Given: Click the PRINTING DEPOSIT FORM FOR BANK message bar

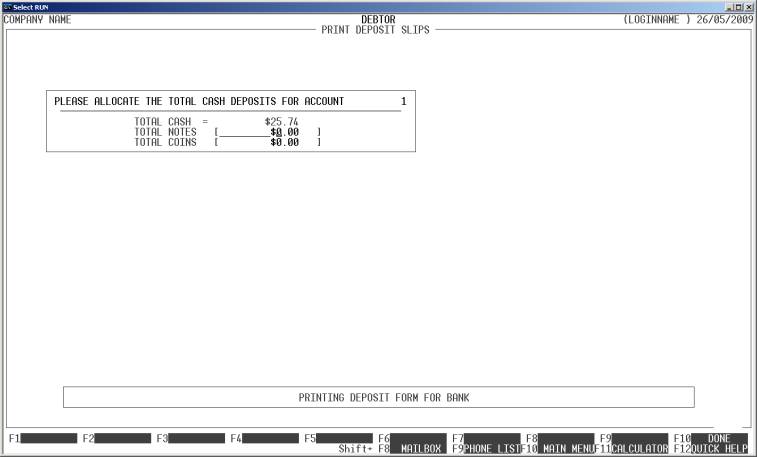Looking at the screenshot, I should coord(378,397).
